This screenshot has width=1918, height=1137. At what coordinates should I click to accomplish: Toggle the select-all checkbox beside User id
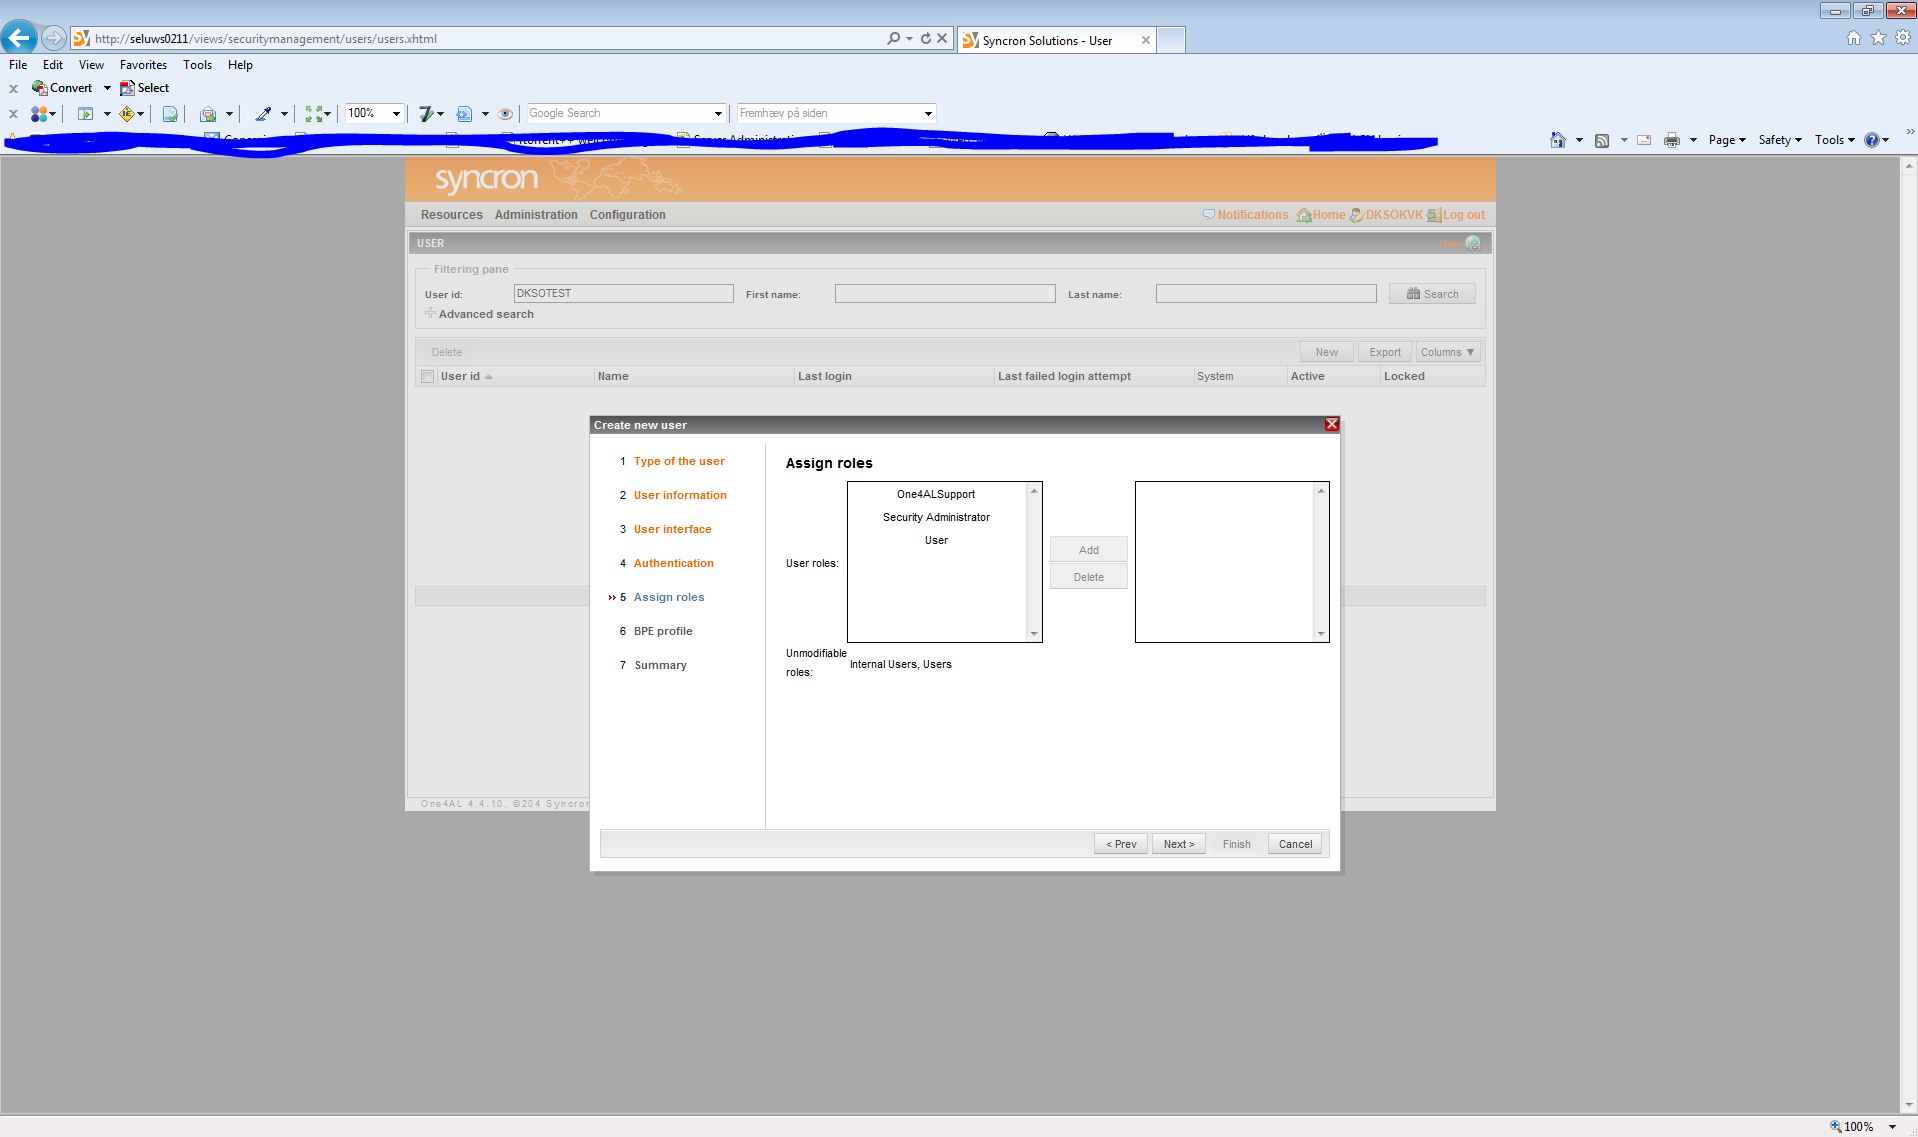click(428, 377)
